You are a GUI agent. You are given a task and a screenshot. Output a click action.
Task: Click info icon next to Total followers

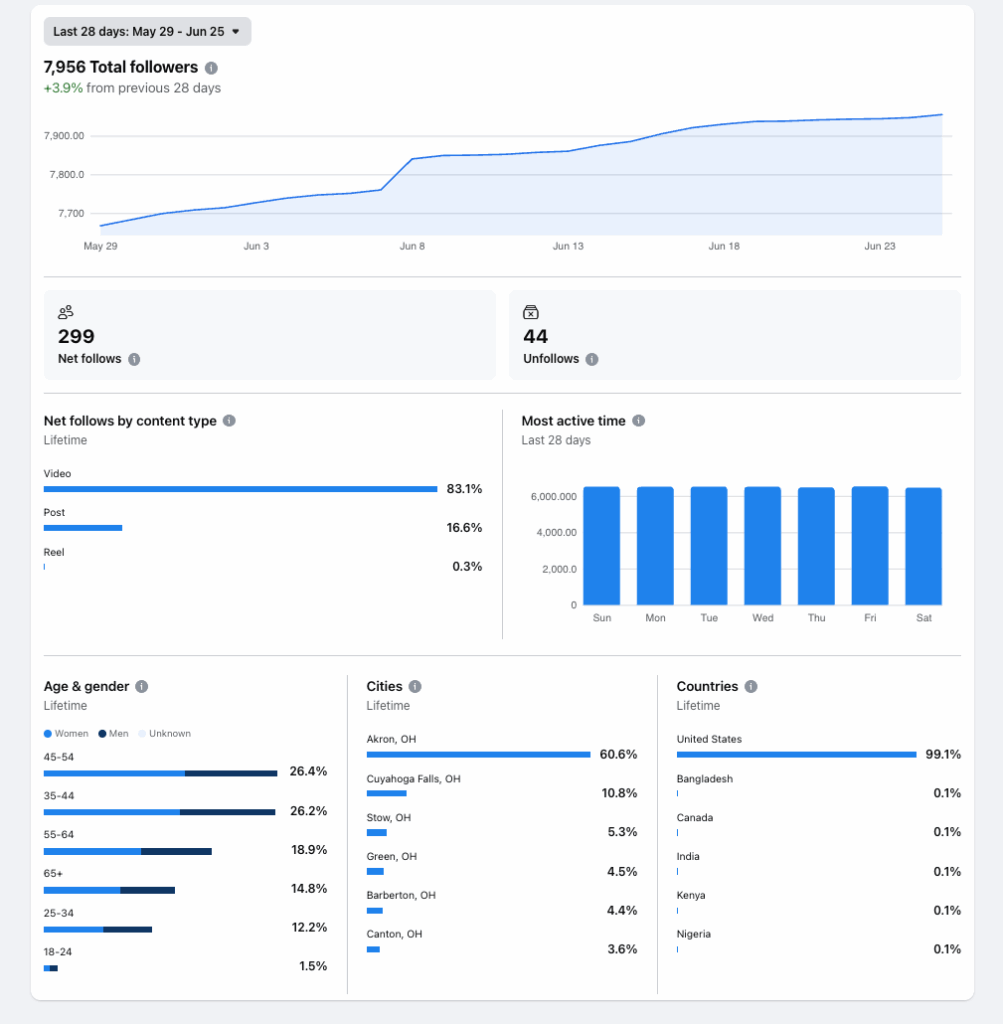pos(211,68)
